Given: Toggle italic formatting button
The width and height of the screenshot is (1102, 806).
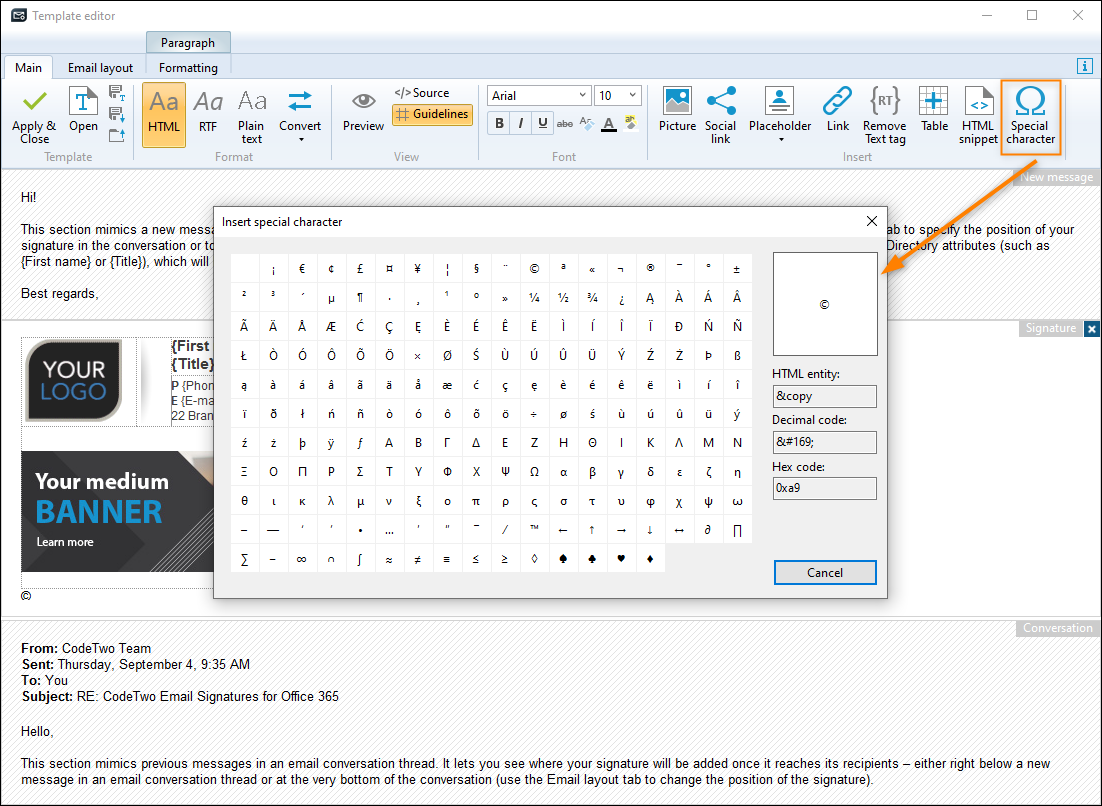Looking at the screenshot, I should 520,123.
